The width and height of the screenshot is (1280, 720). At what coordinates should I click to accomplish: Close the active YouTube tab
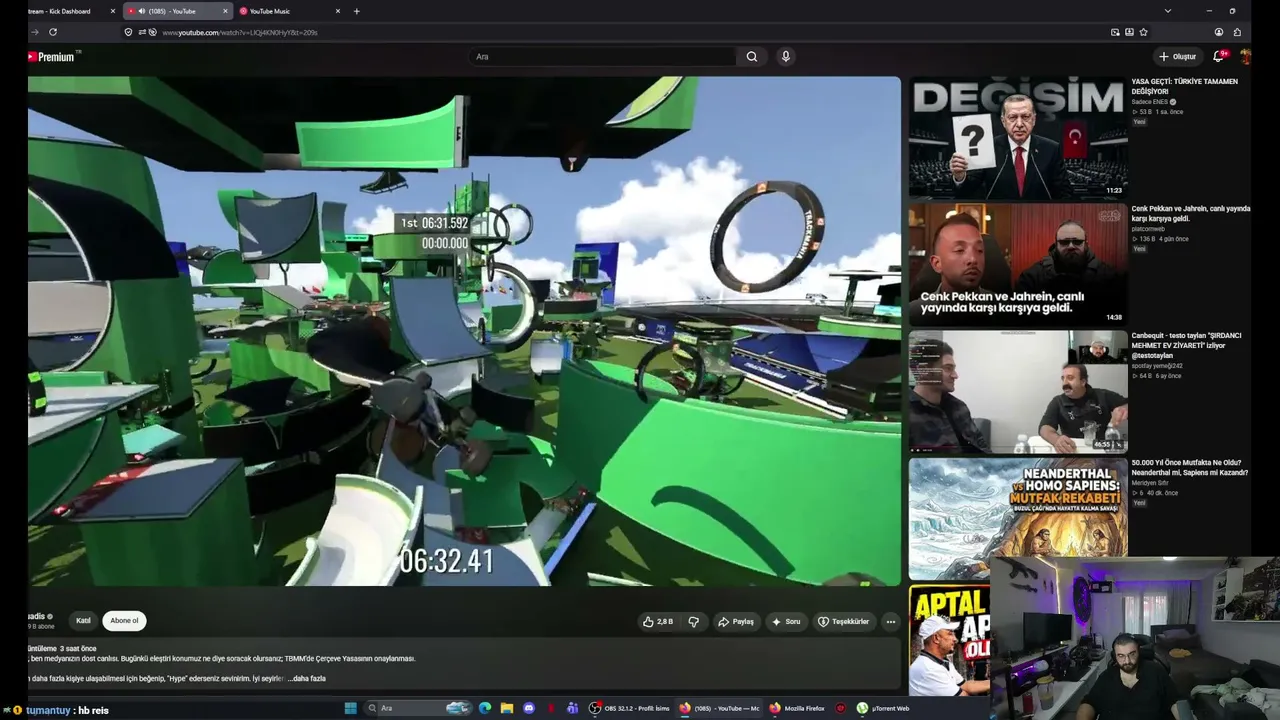[x=225, y=11]
